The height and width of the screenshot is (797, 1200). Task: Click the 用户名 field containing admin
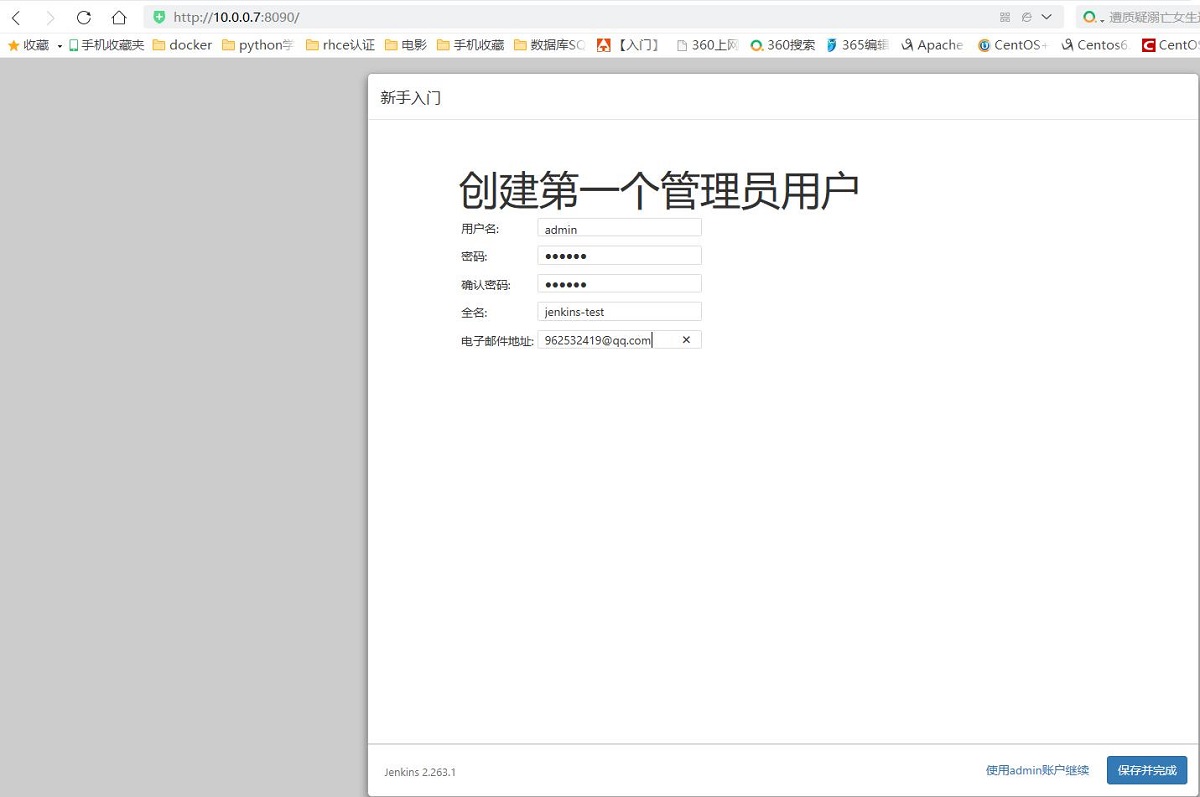[x=619, y=228]
